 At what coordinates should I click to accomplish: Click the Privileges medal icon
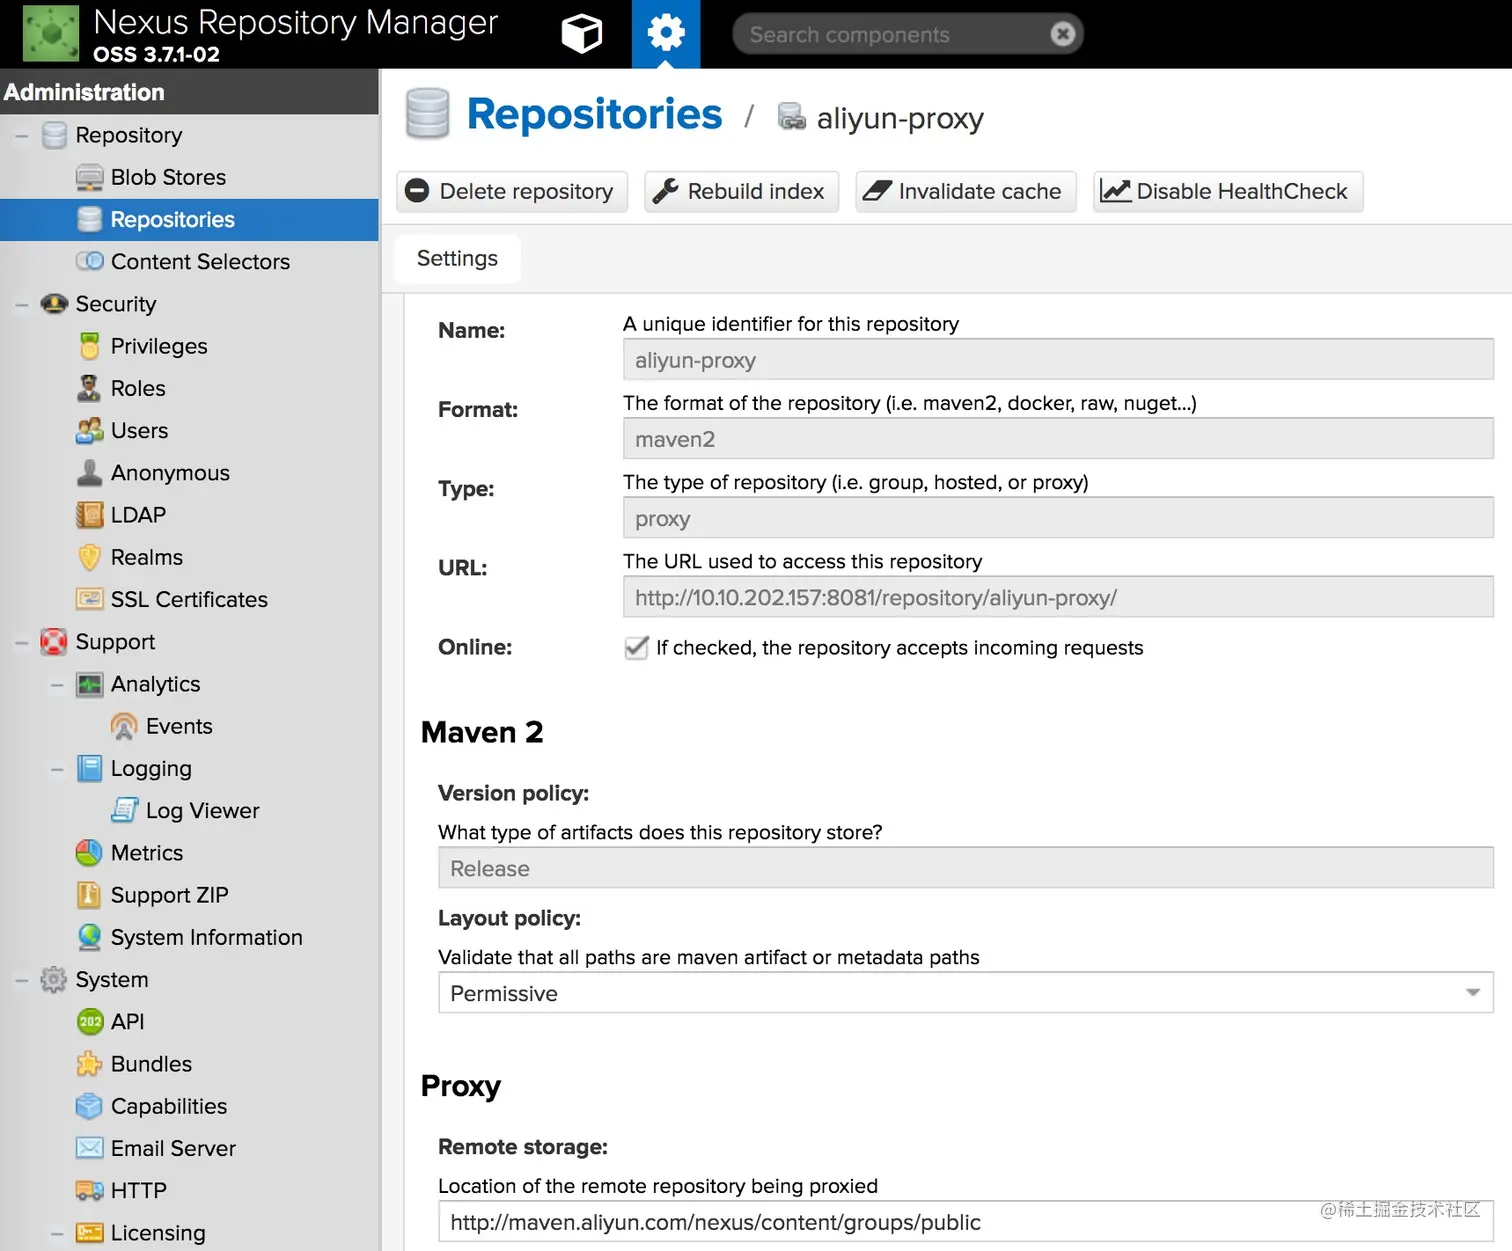pyautogui.click(x=89, y=346)
